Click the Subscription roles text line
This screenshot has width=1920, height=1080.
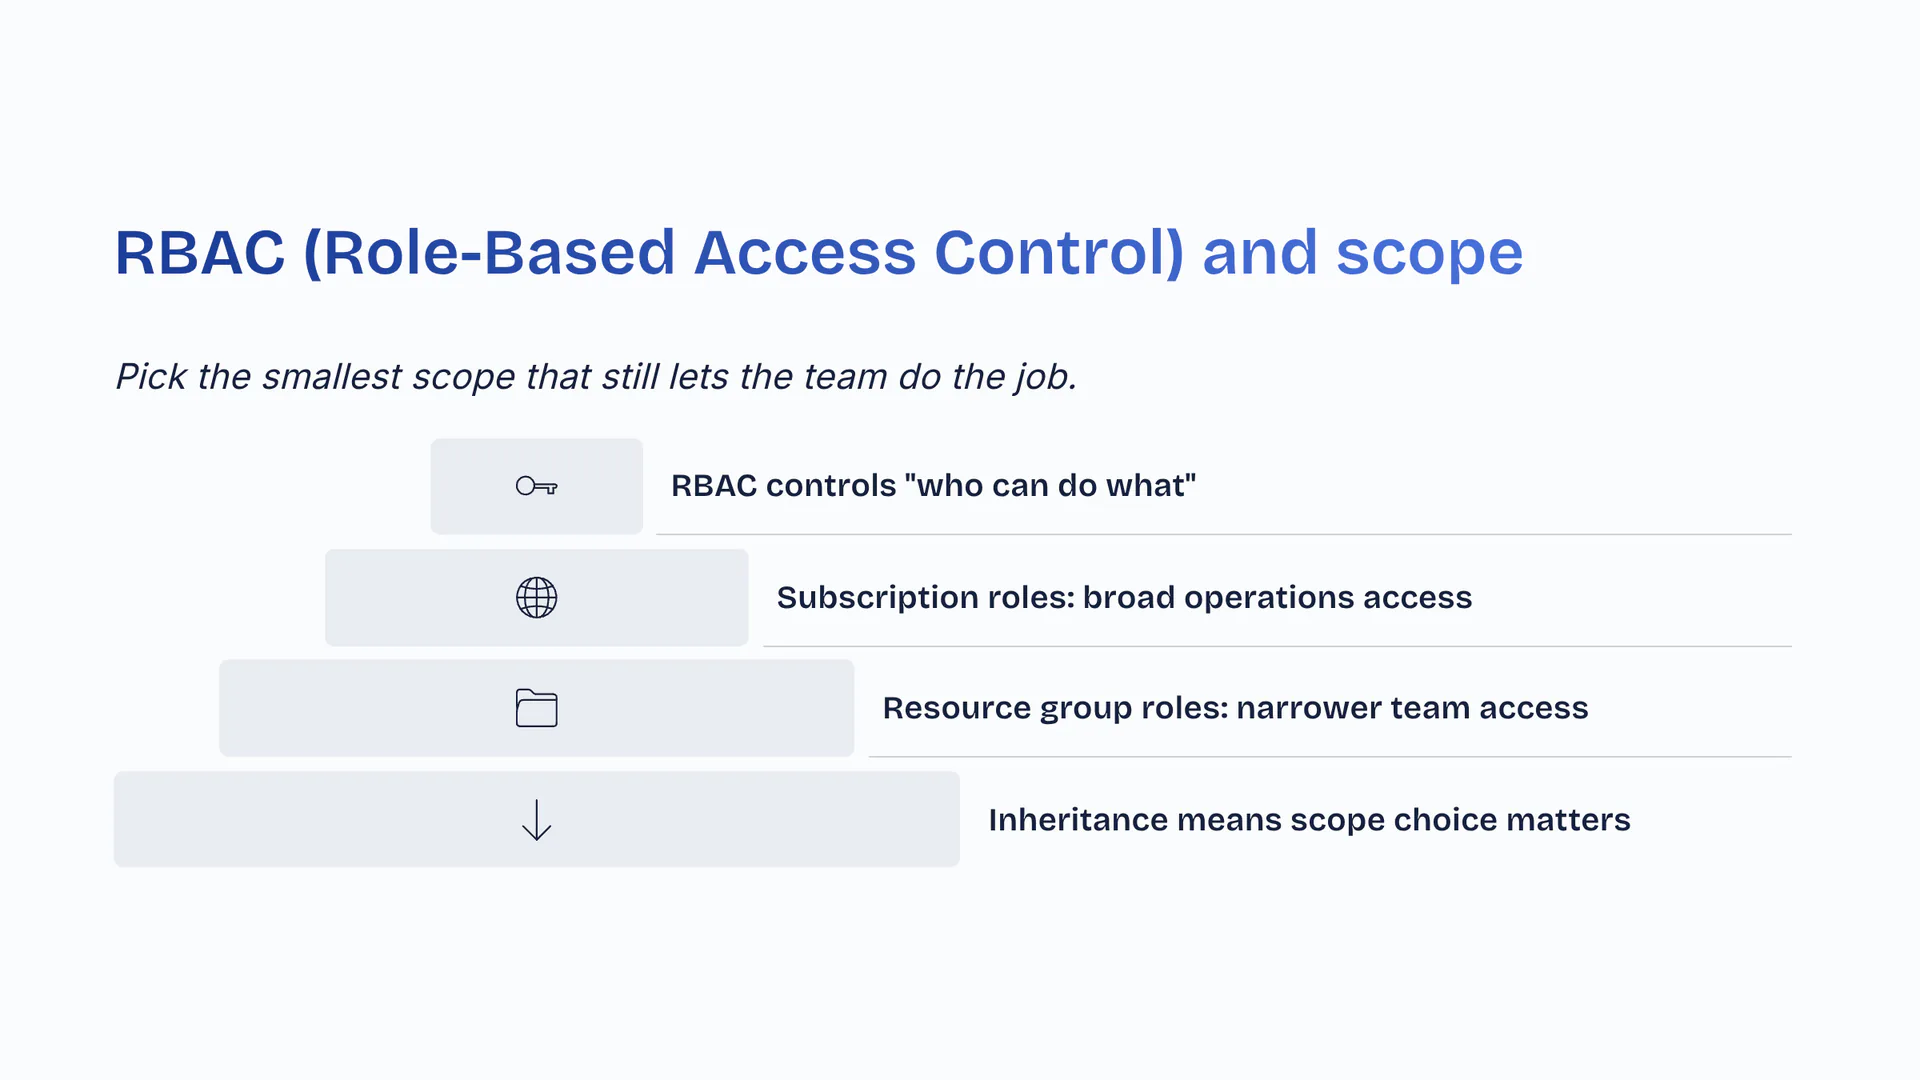click(1124, 598)
